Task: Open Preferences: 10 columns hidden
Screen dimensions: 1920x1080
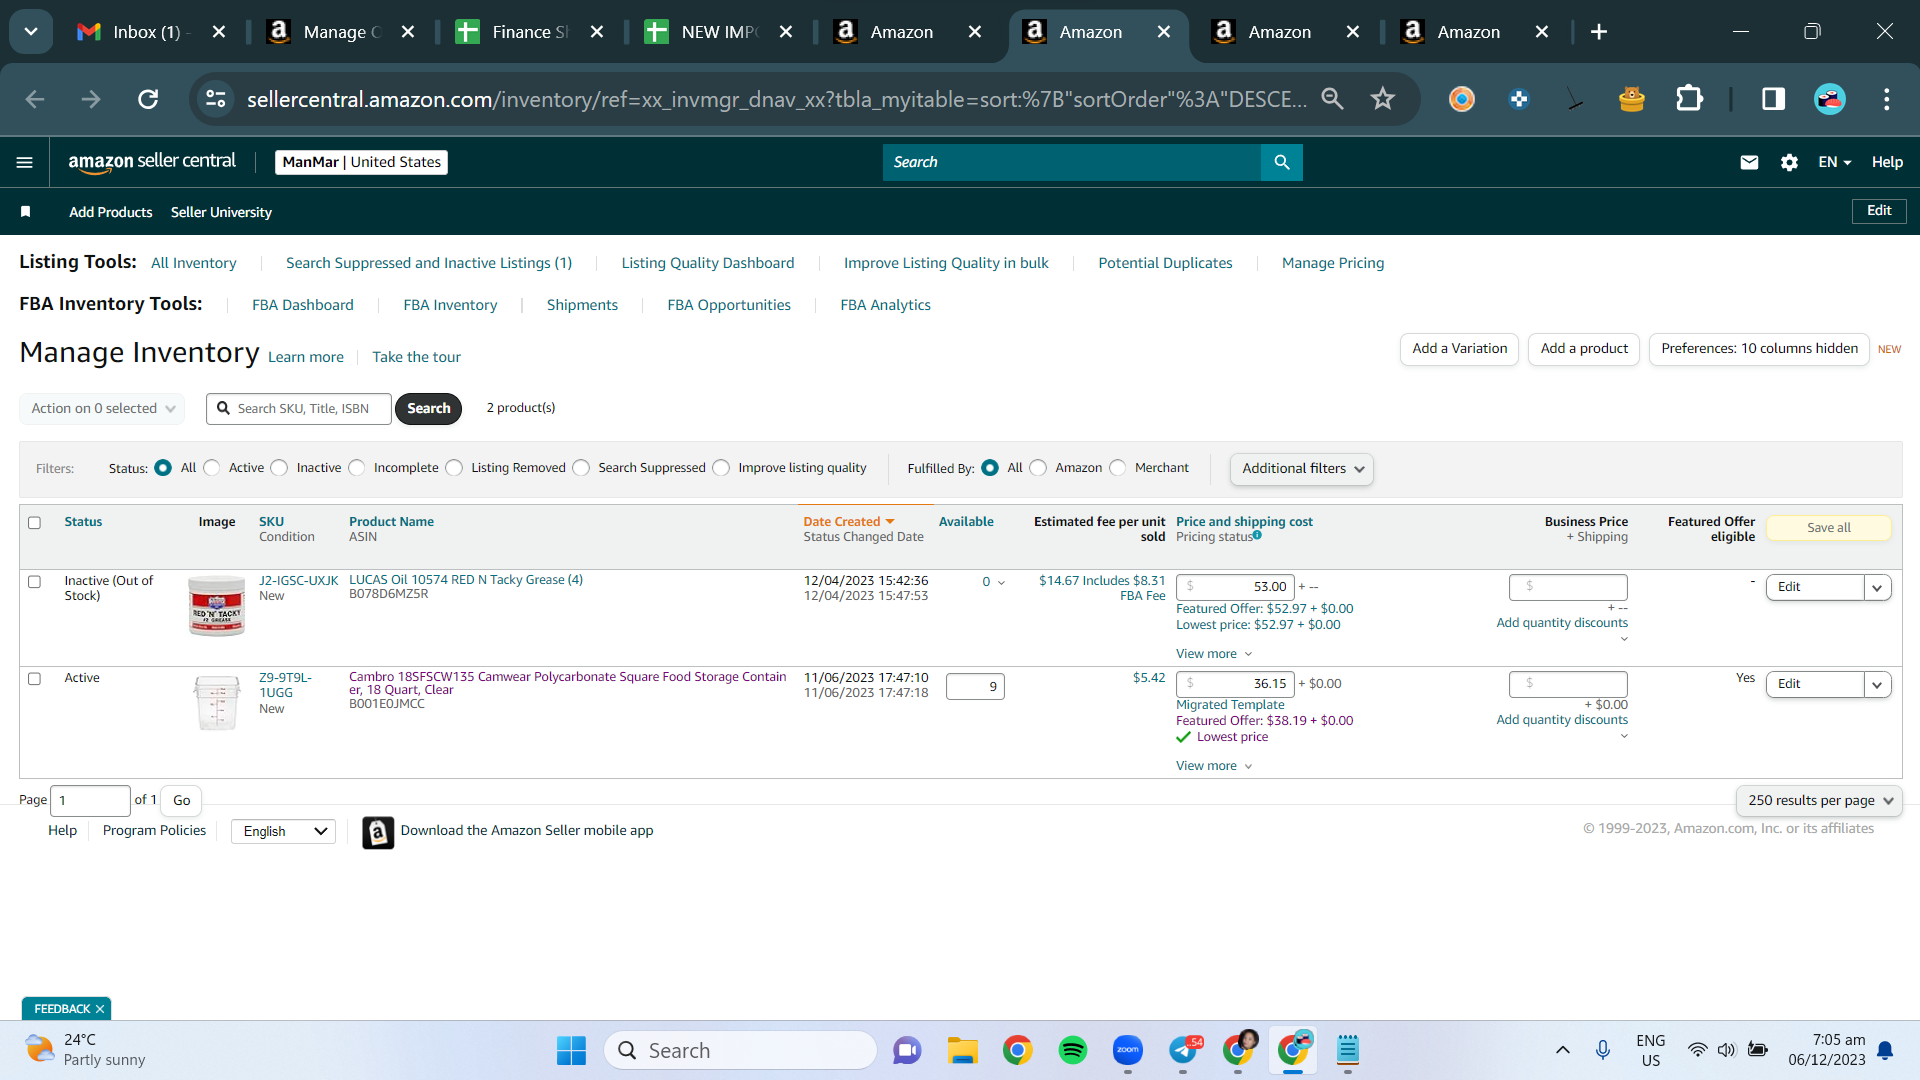Action: (1759, 349)
